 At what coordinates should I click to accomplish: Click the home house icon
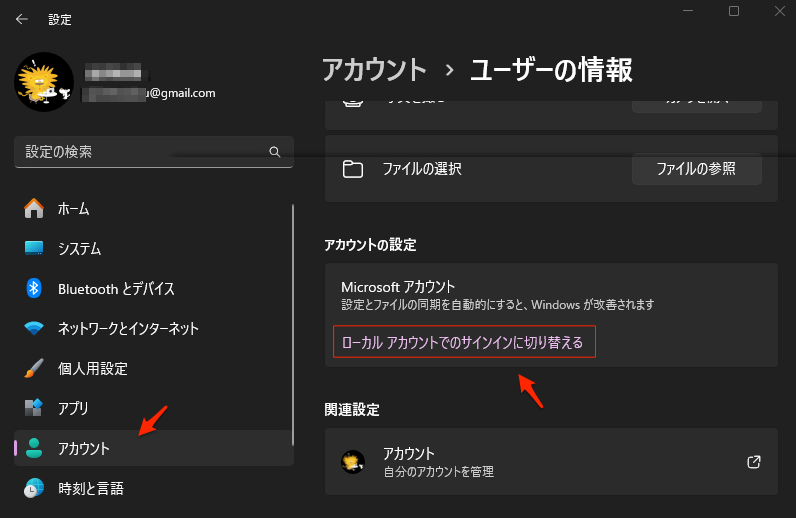tap(34, 208)
